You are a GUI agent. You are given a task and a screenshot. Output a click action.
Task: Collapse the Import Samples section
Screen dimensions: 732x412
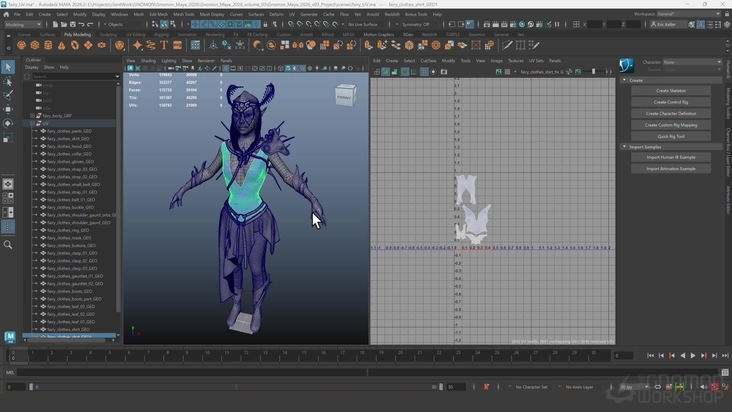[x=625, y=147]
